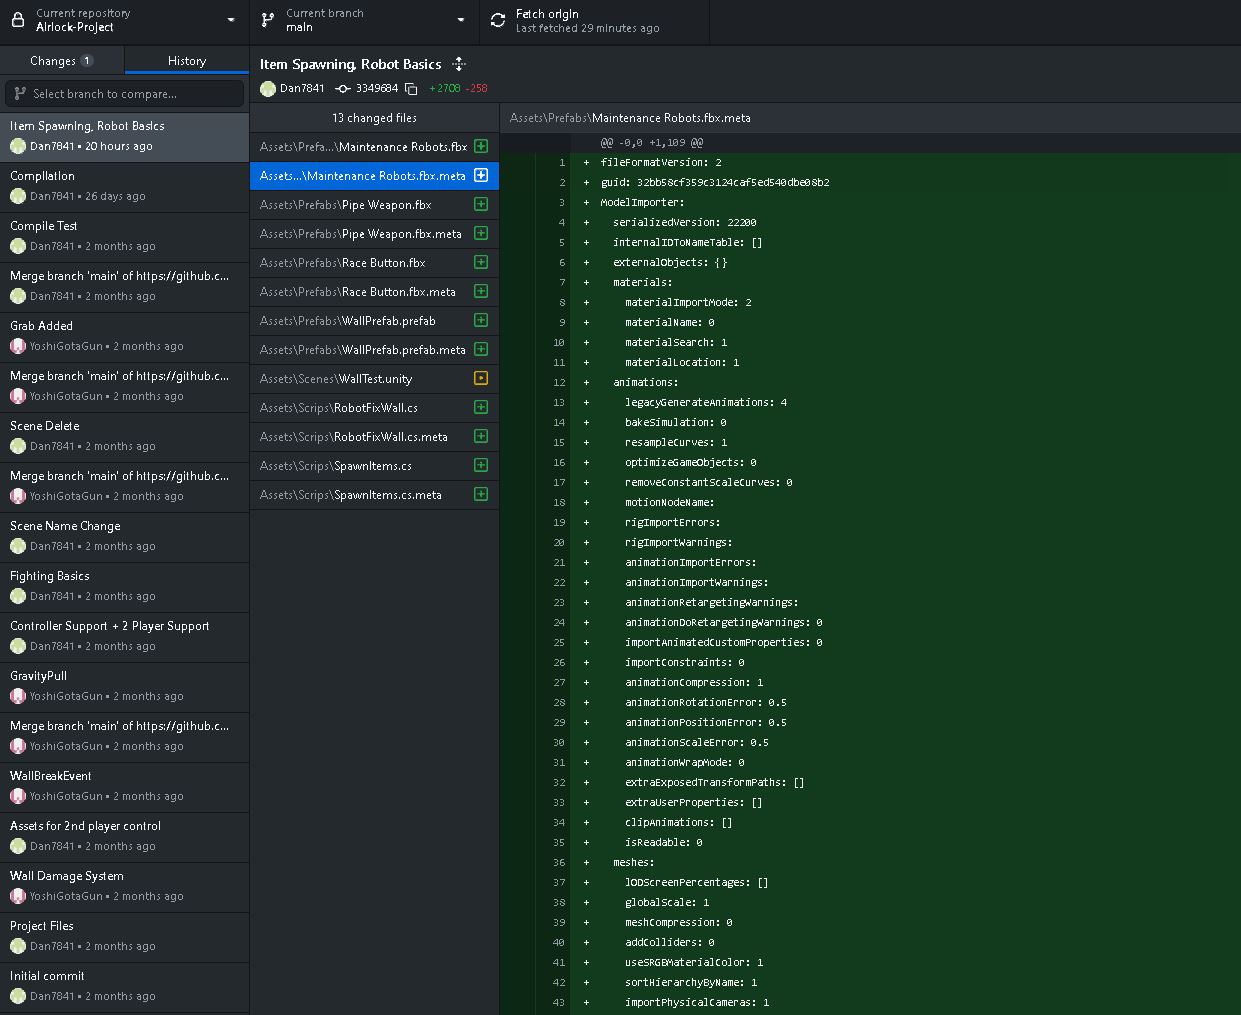
Task: Click the expand commit summary icon
Action: coord(459,64)
